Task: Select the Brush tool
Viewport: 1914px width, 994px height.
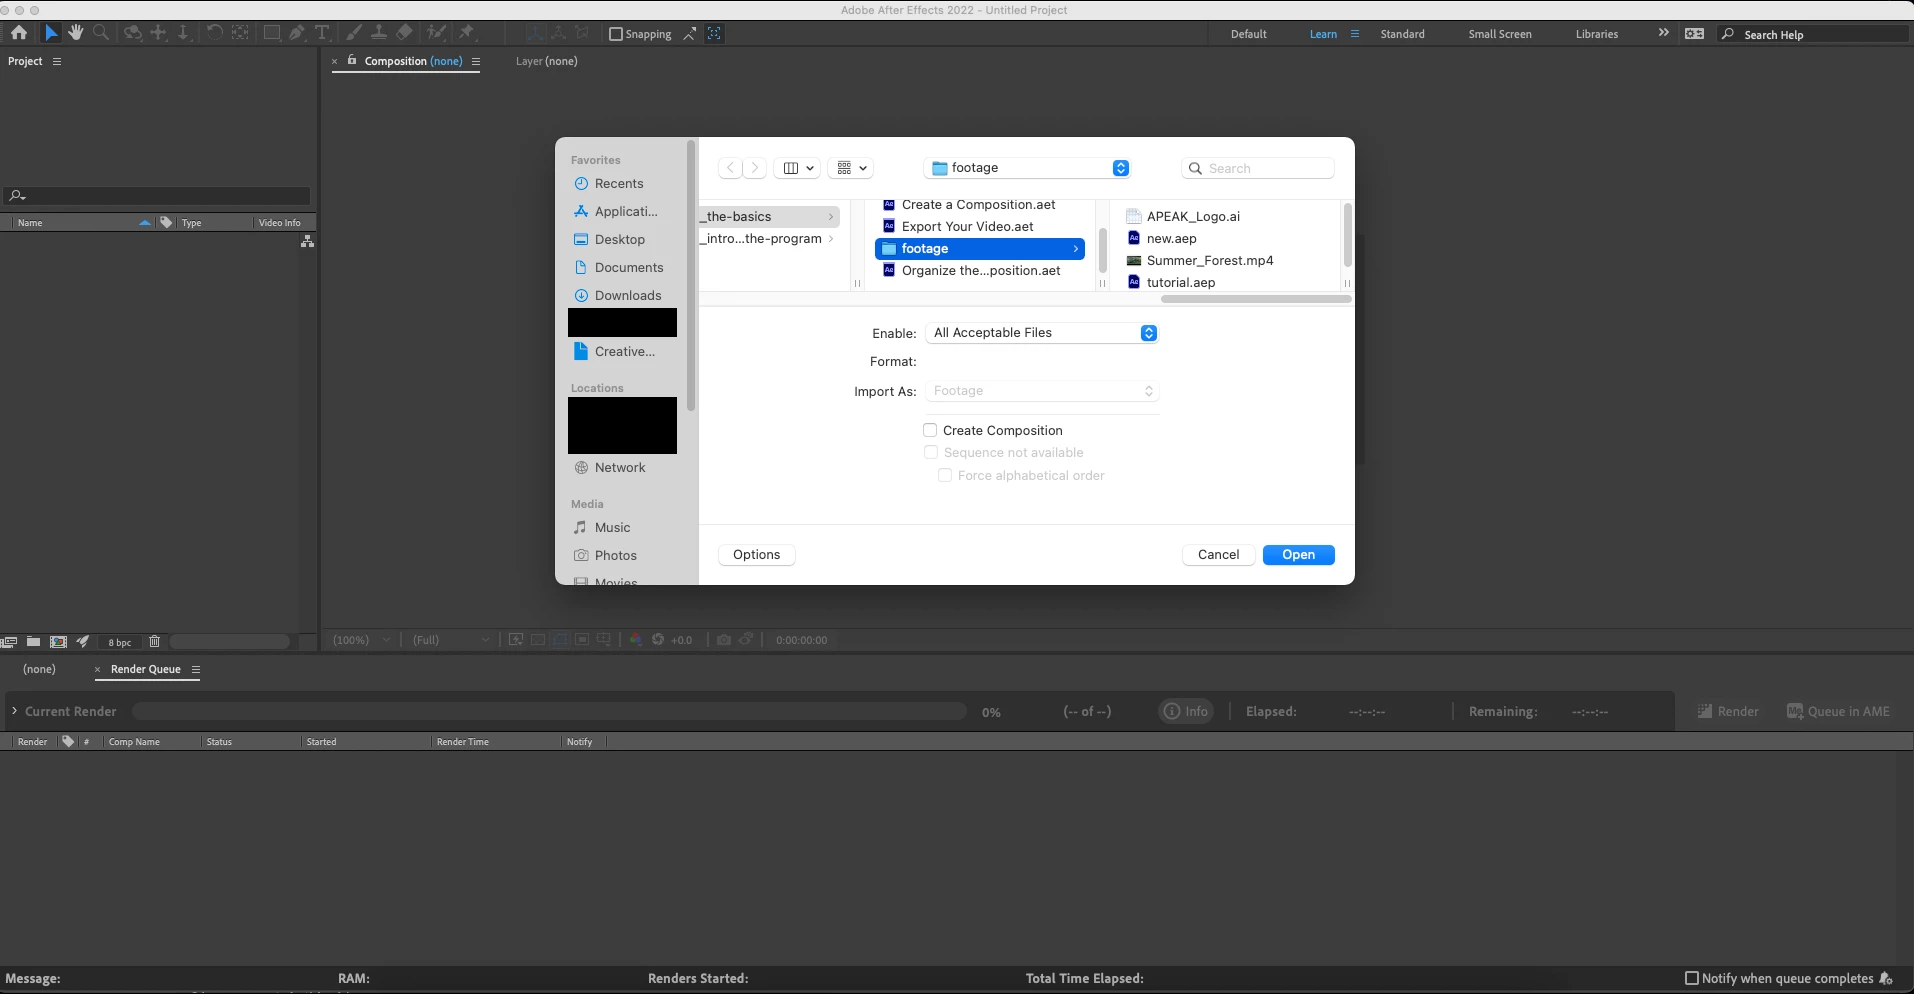Action: [353, 33]
